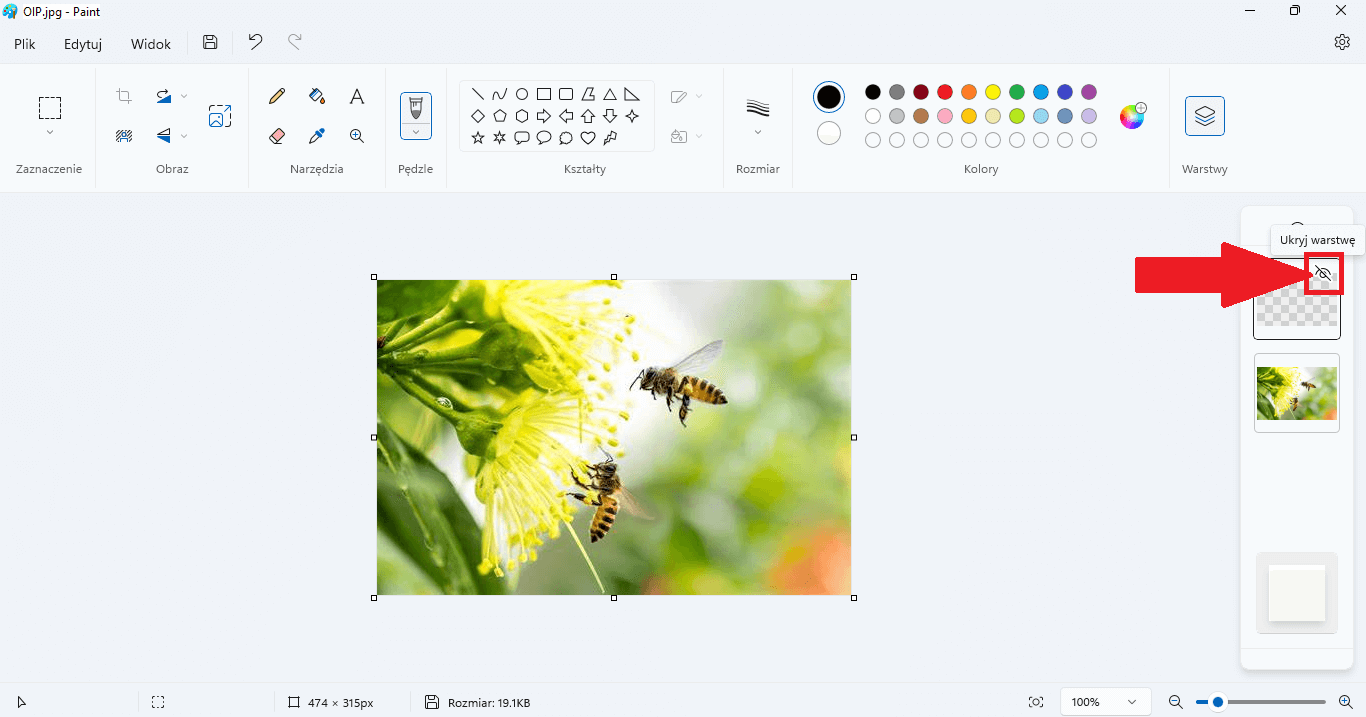1366x717 pixels.
Task: Open the Edytuj menu
Action: (83, 44)
